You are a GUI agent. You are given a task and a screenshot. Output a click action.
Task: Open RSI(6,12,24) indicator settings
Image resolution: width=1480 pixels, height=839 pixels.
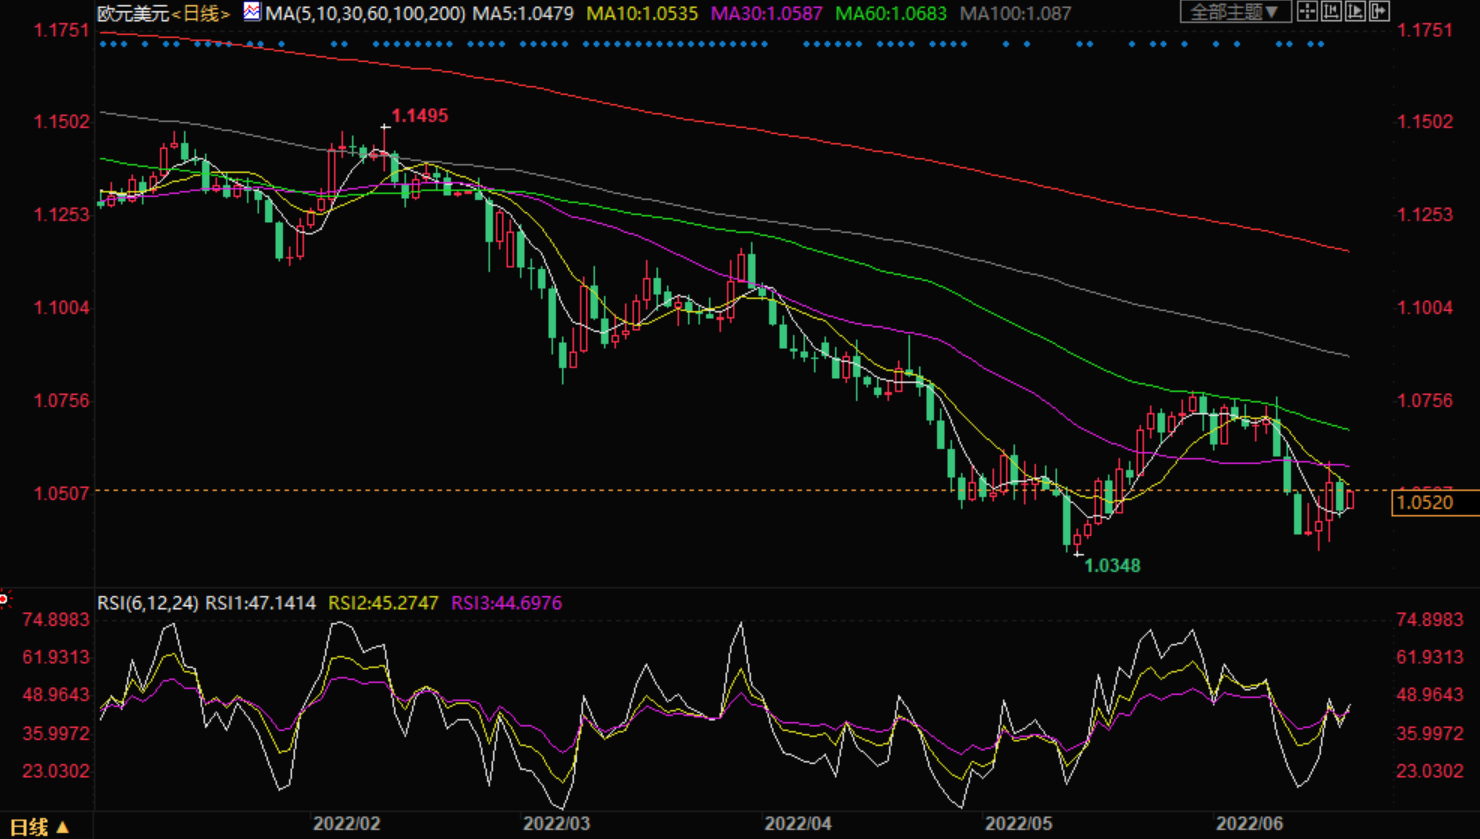pyautogui.click(x=147, y=603)
